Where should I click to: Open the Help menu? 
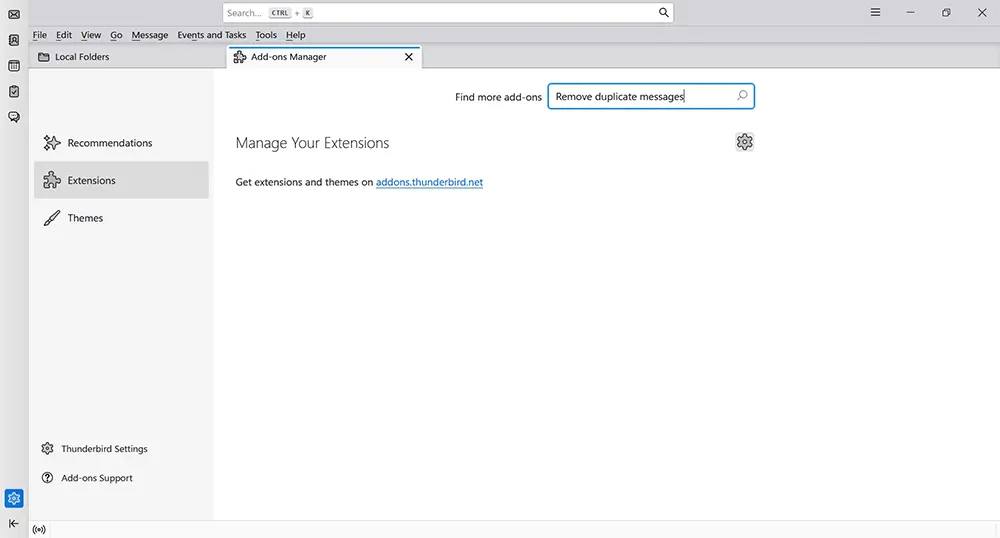tap(295, 35)
